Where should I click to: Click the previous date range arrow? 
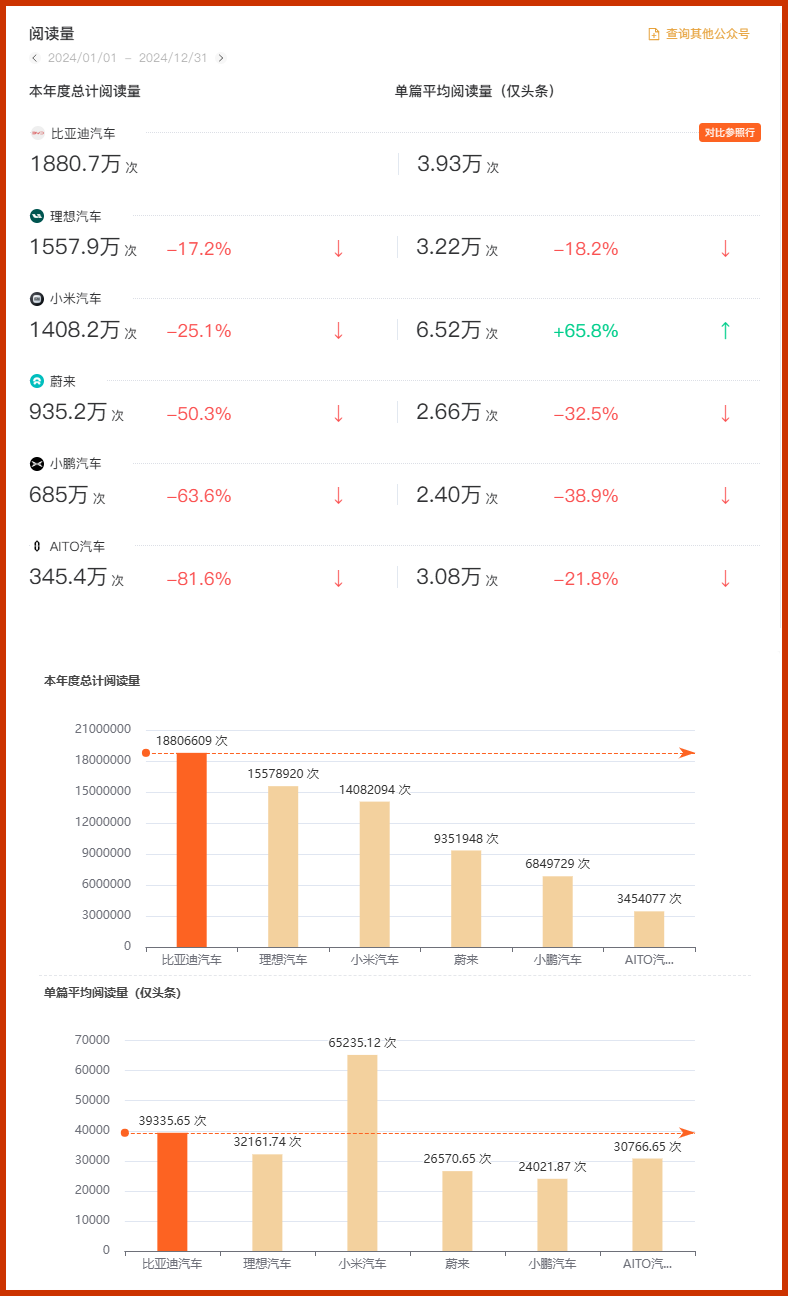pos(35,58)
